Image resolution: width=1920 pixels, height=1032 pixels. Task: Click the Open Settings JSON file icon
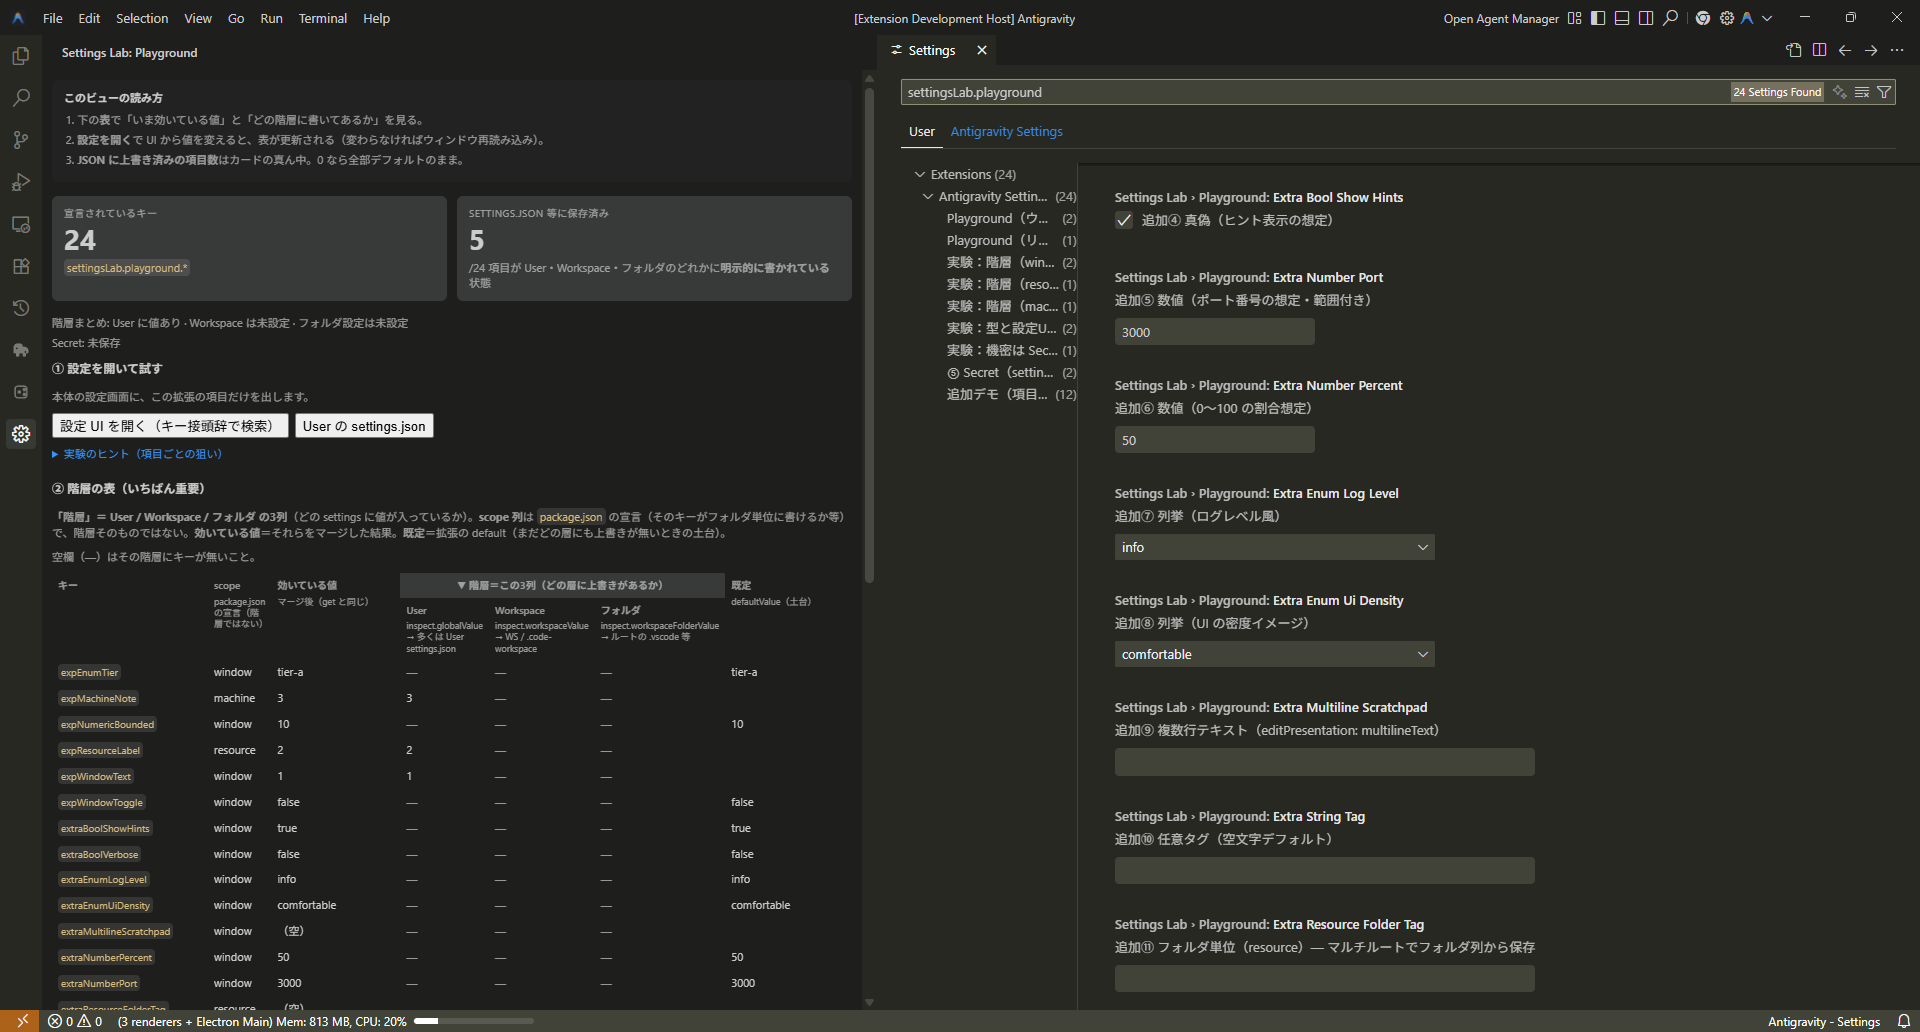click(x=1793, y=50)
